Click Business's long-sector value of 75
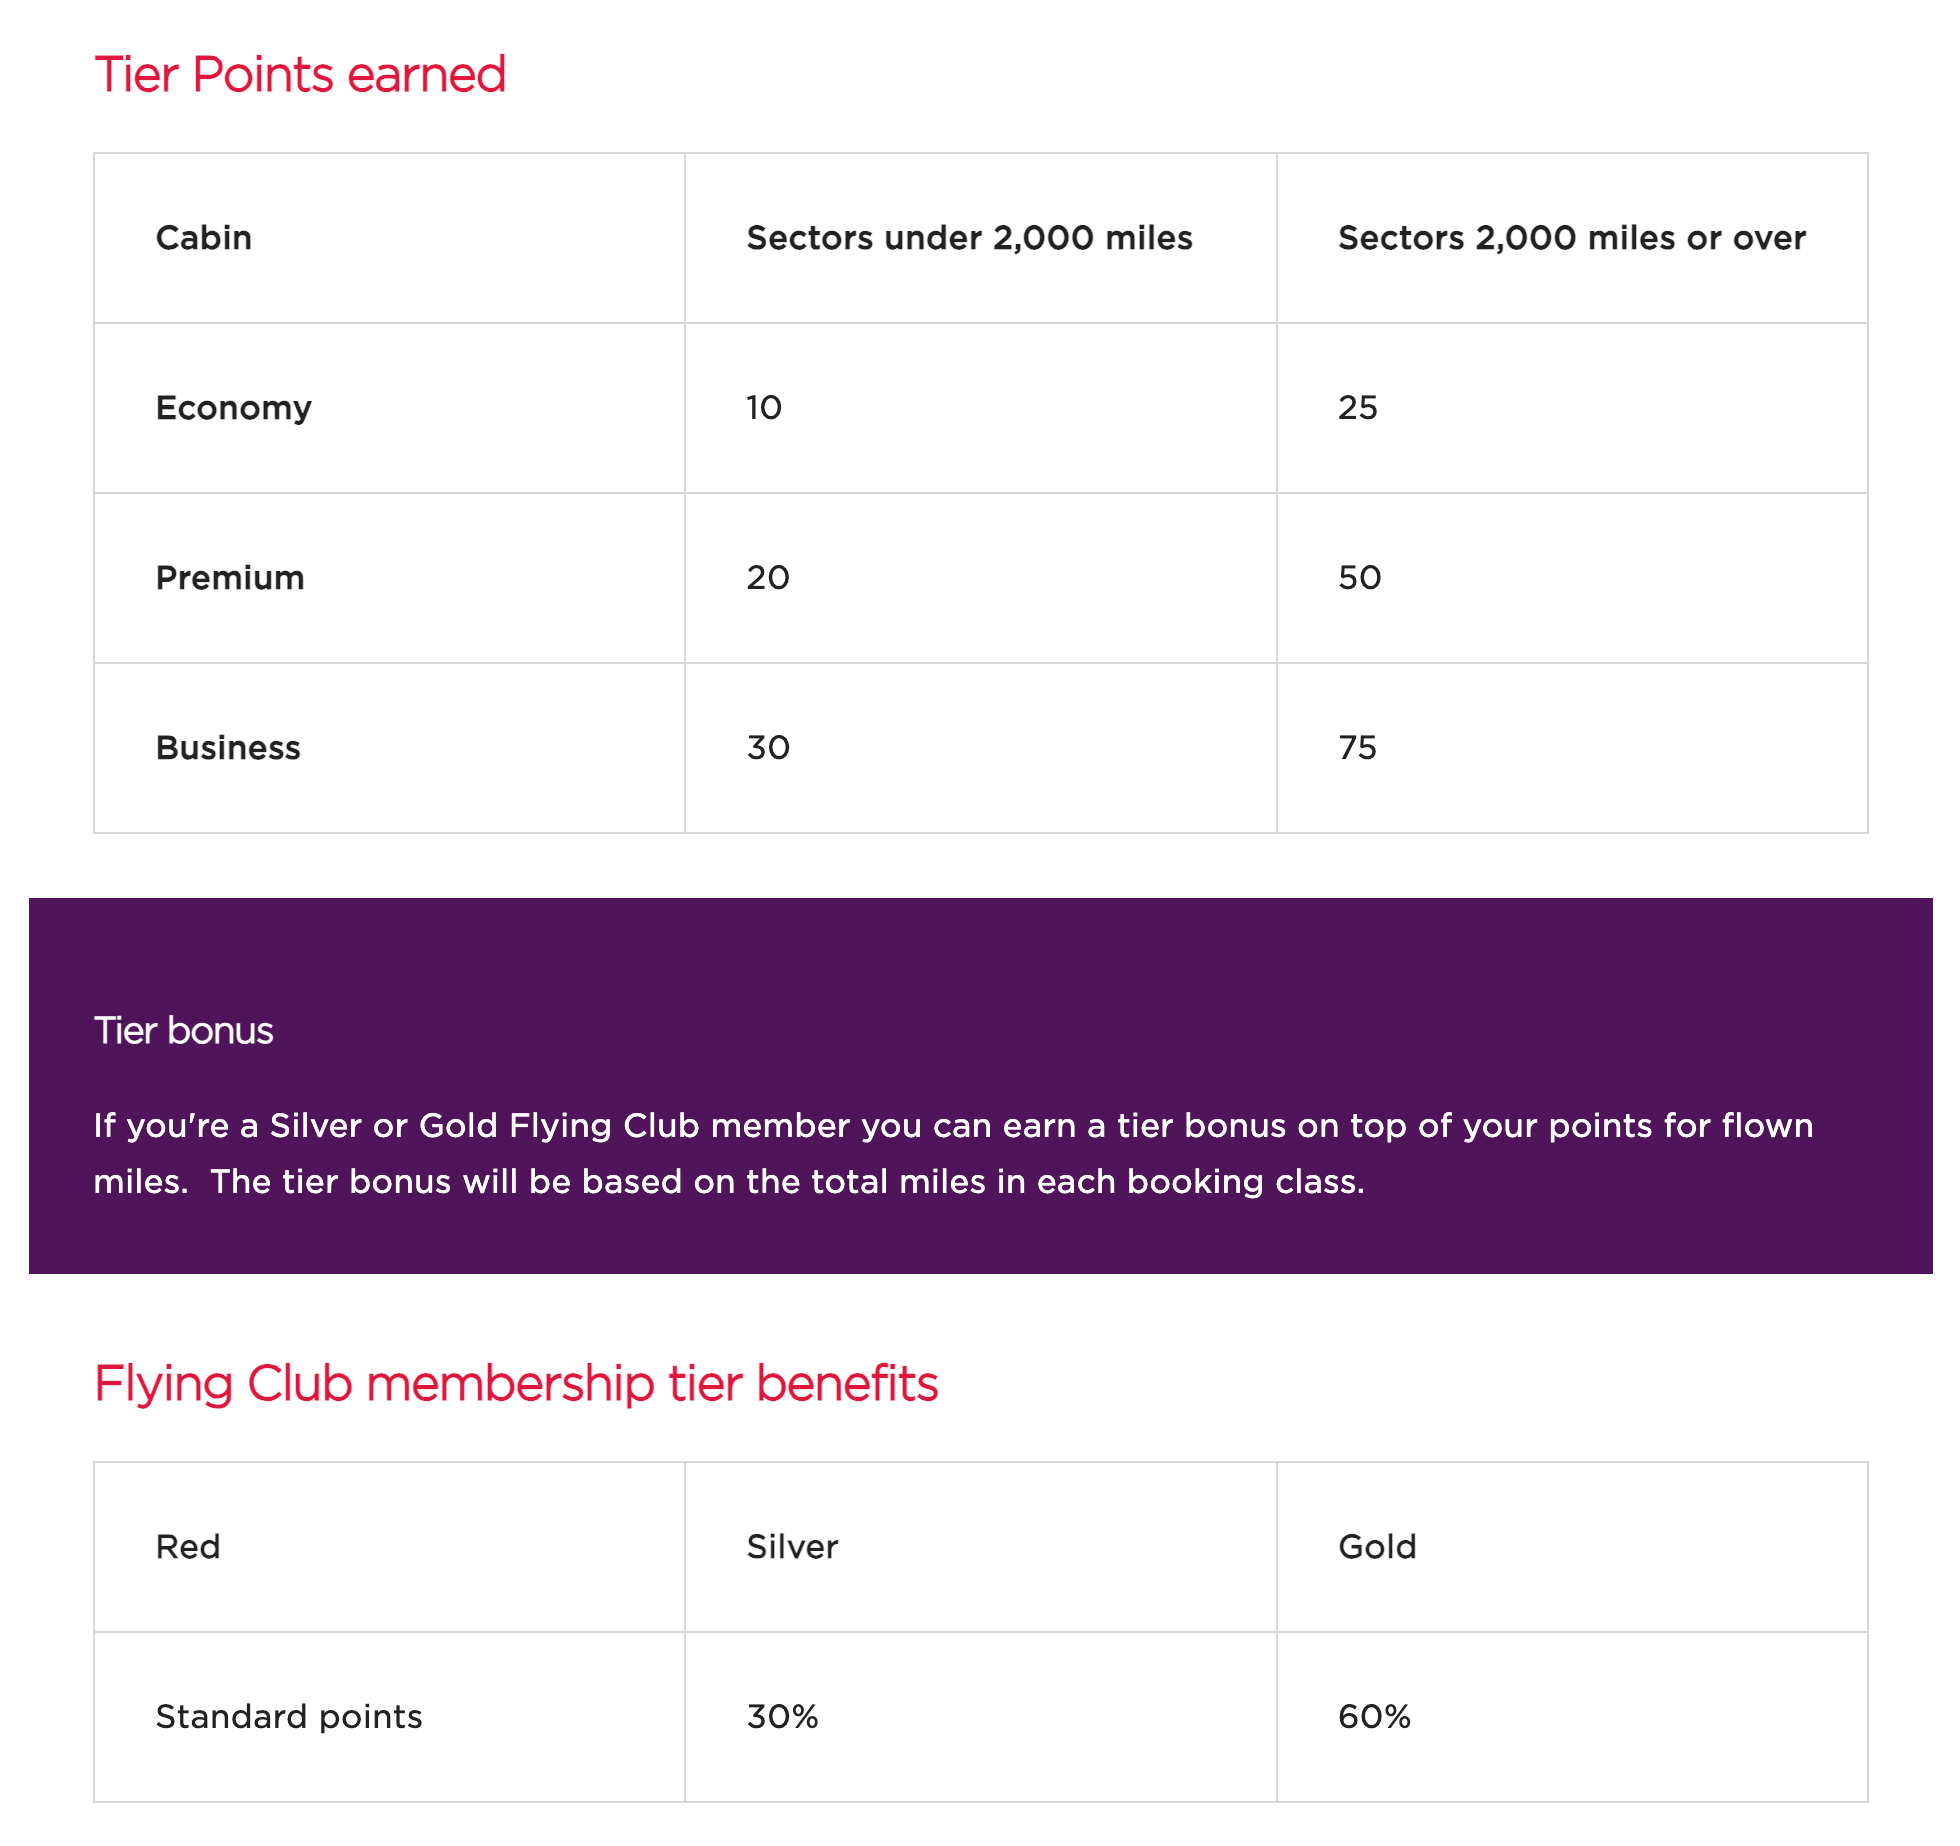Viewport: 1960px width, 1846px height. [x=1357, y=748]
